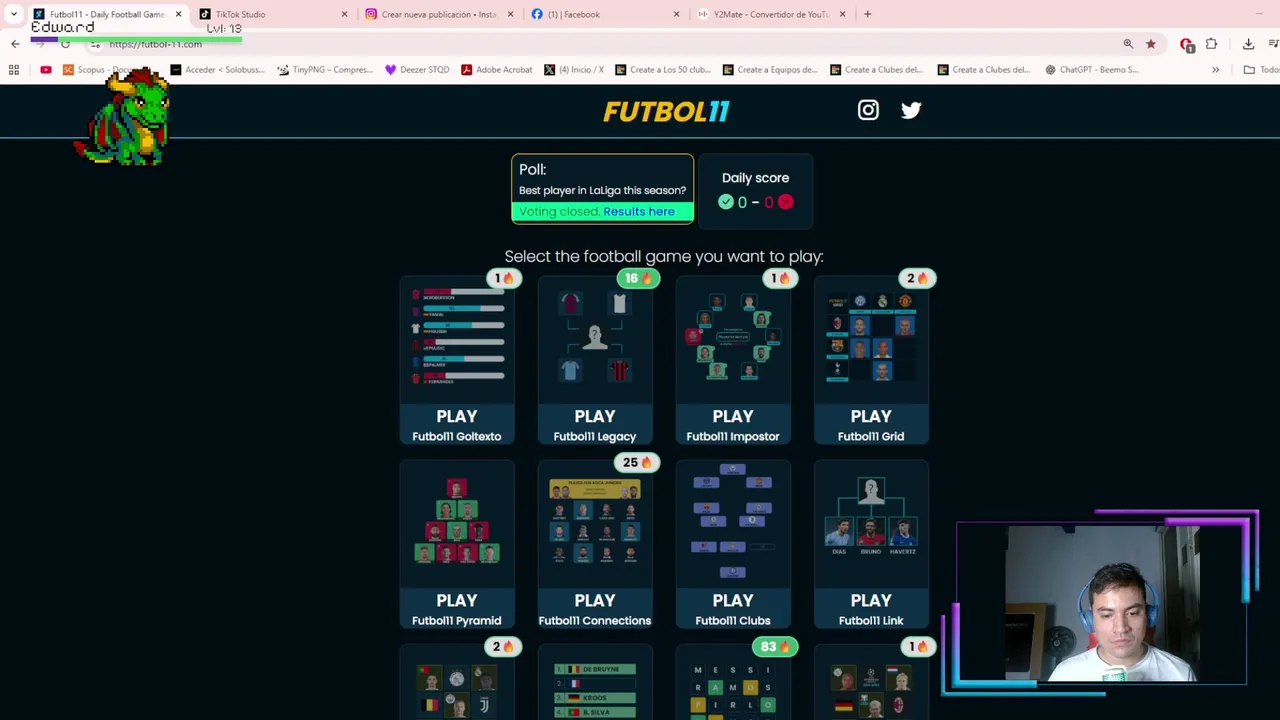Open Adobe Acrobat bookmark
The width and height of the screenshot is (1280, 720).
(x=496, y=70)
